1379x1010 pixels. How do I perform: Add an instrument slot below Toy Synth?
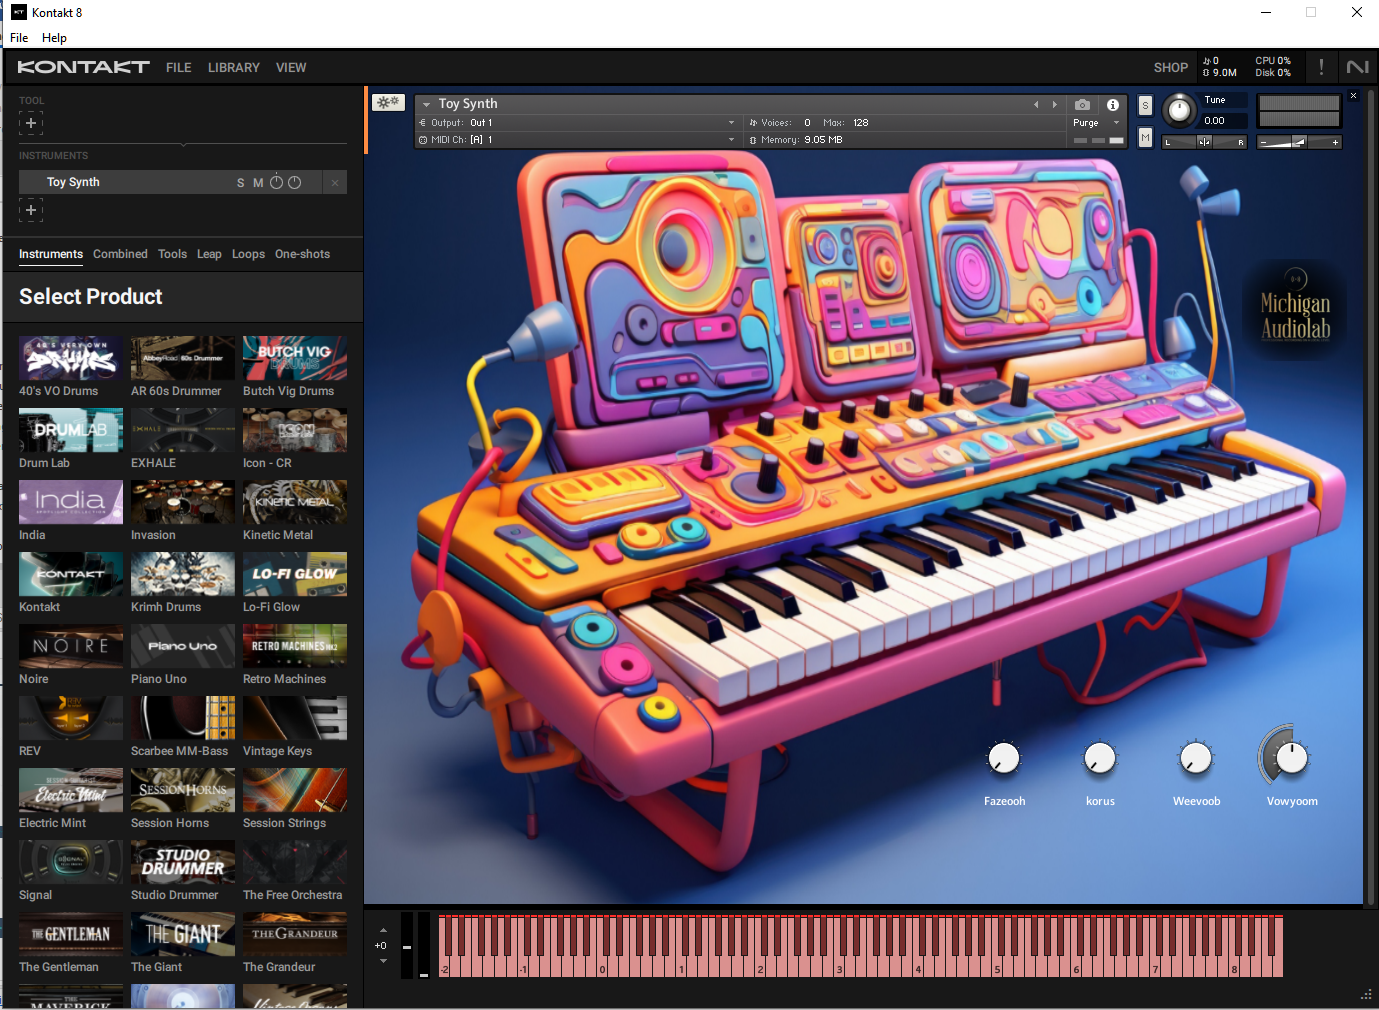click(31, 210)
